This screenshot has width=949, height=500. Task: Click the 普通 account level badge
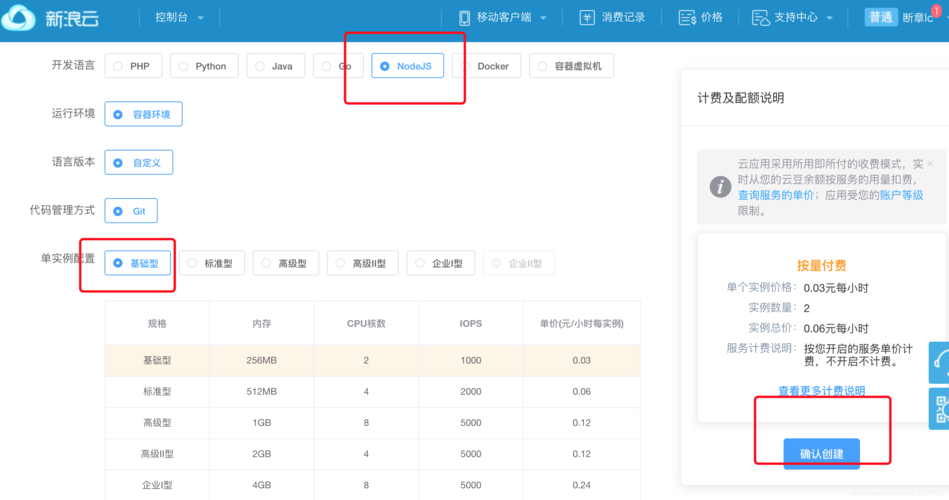pyautogui.click(x=881, y=18)
